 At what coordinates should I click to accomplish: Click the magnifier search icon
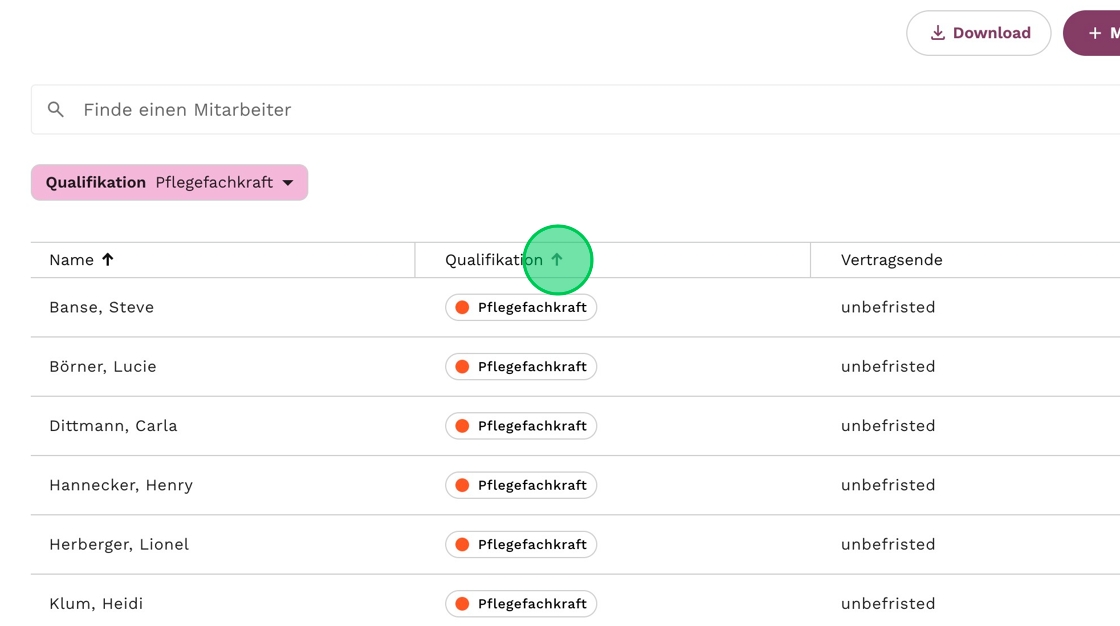56,110
